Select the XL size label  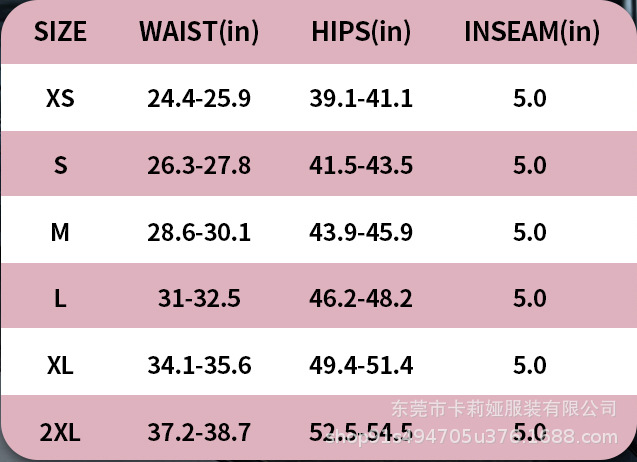click(x=60, y=365)
